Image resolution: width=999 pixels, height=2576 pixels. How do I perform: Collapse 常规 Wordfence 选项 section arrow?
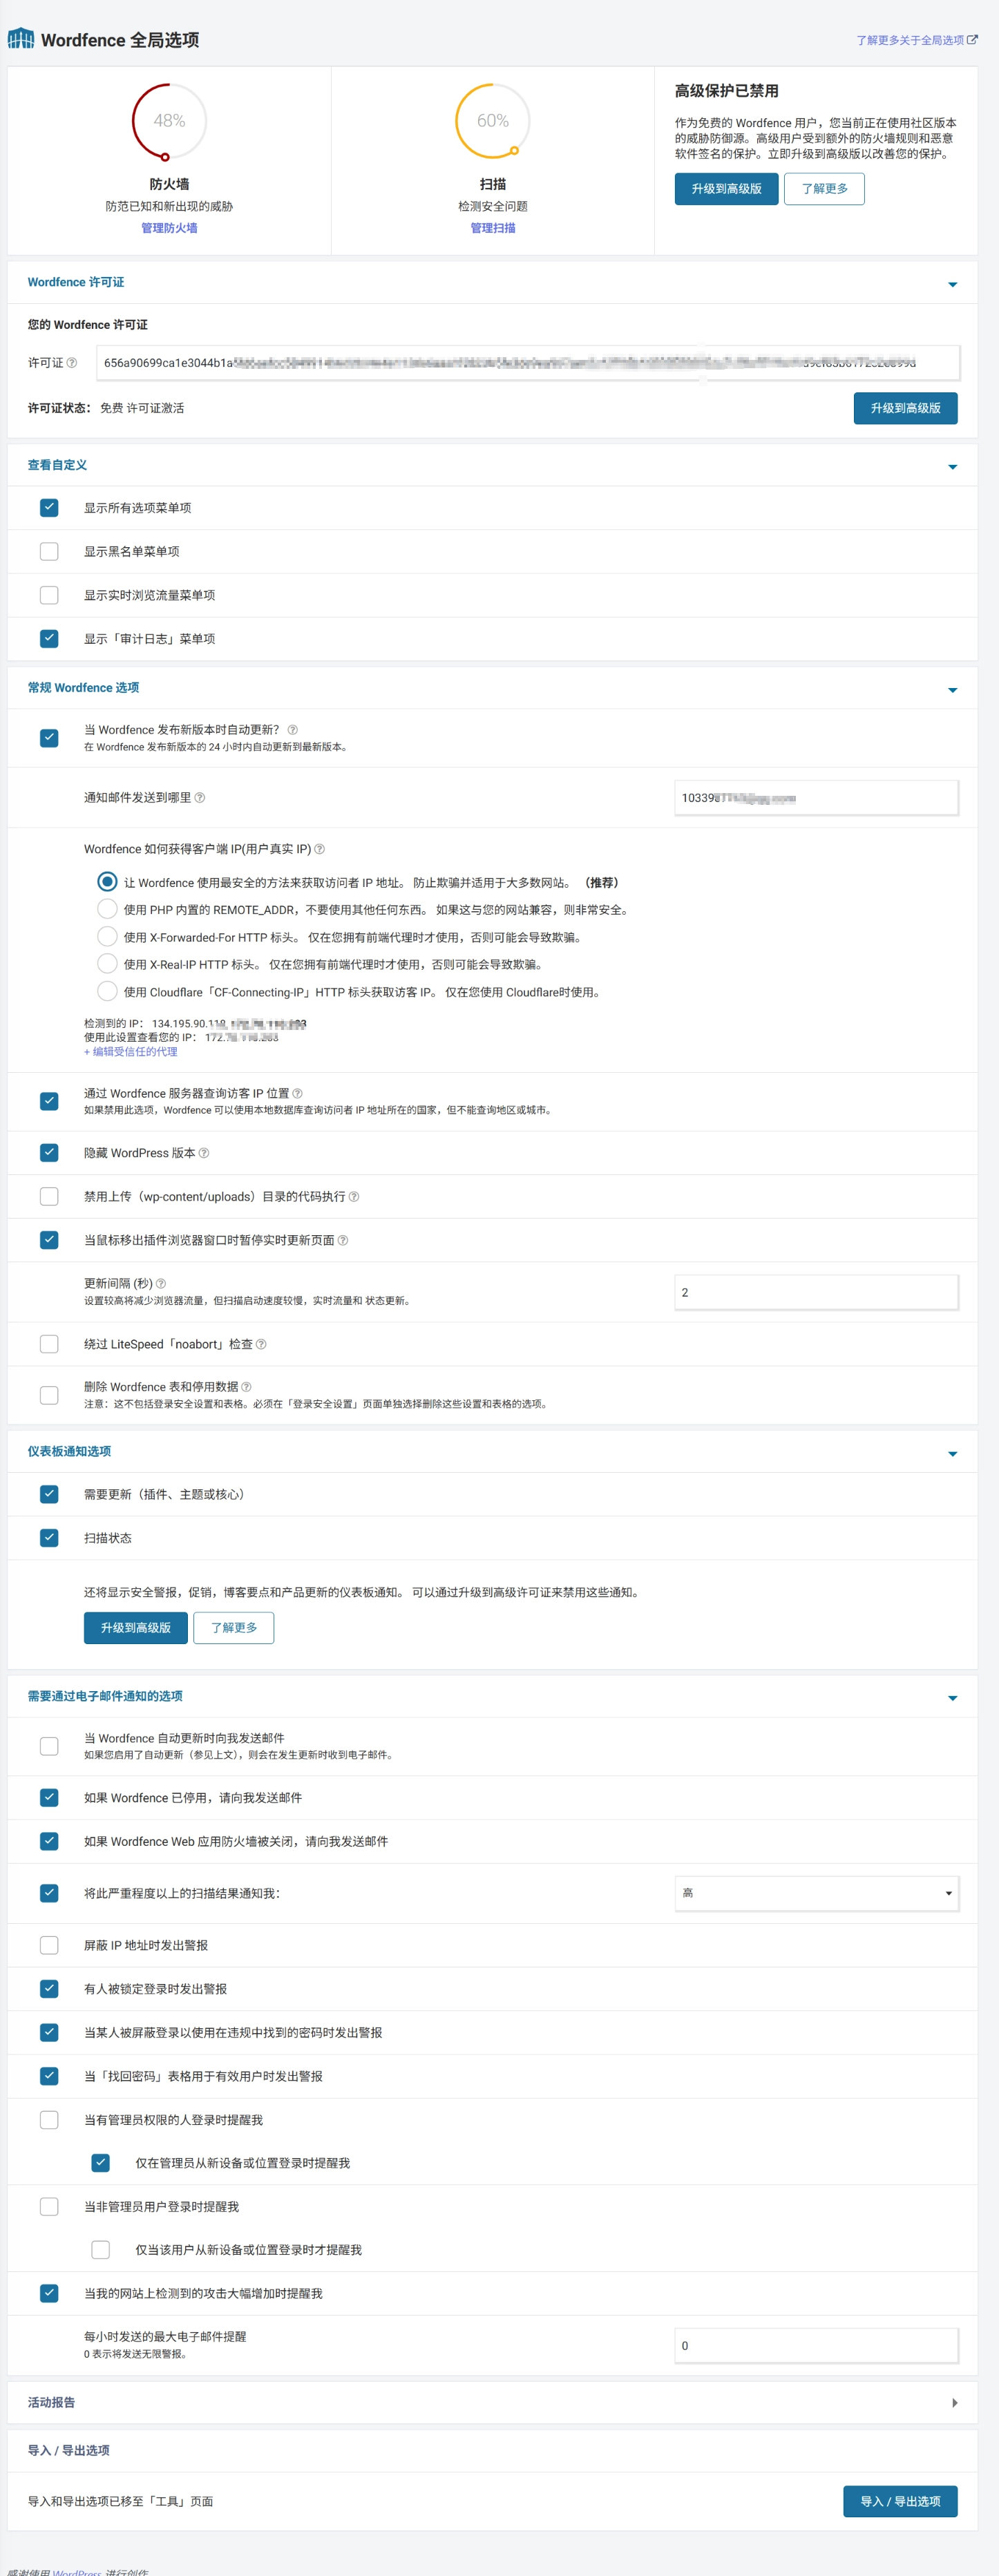(952, 690)
